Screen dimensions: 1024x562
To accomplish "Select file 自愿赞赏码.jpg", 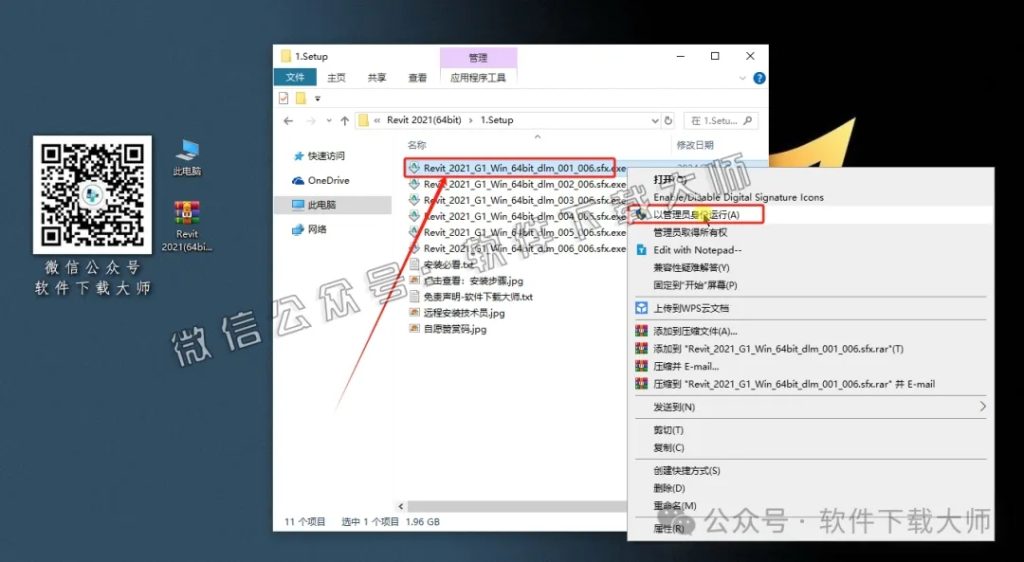I will [448, 329].
